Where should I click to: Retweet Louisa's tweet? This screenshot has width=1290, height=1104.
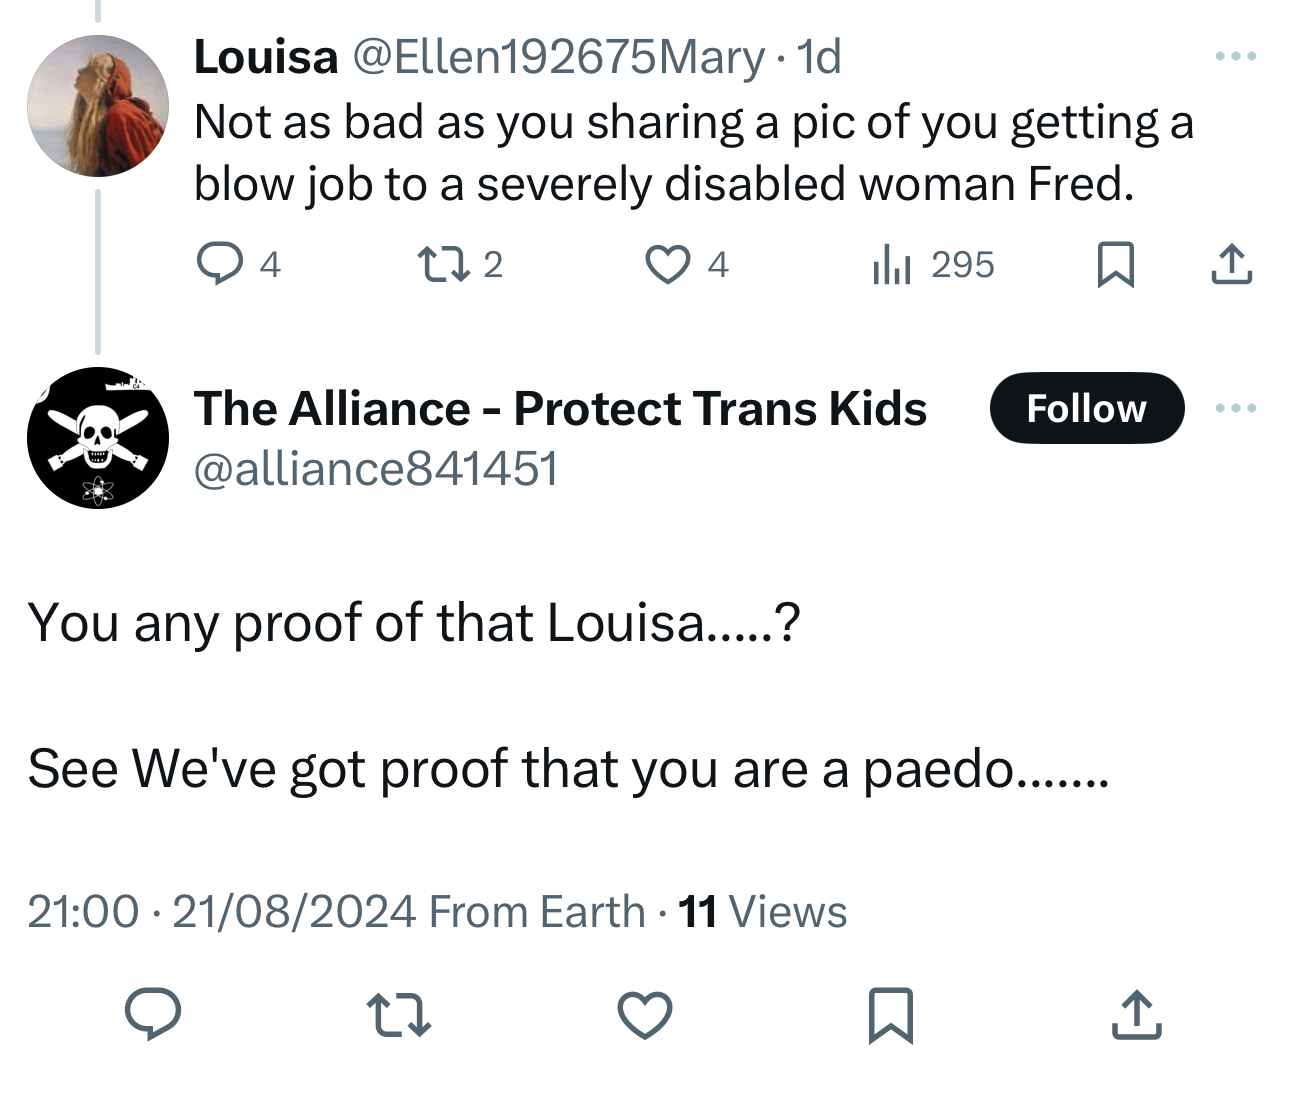pos(436,264)
